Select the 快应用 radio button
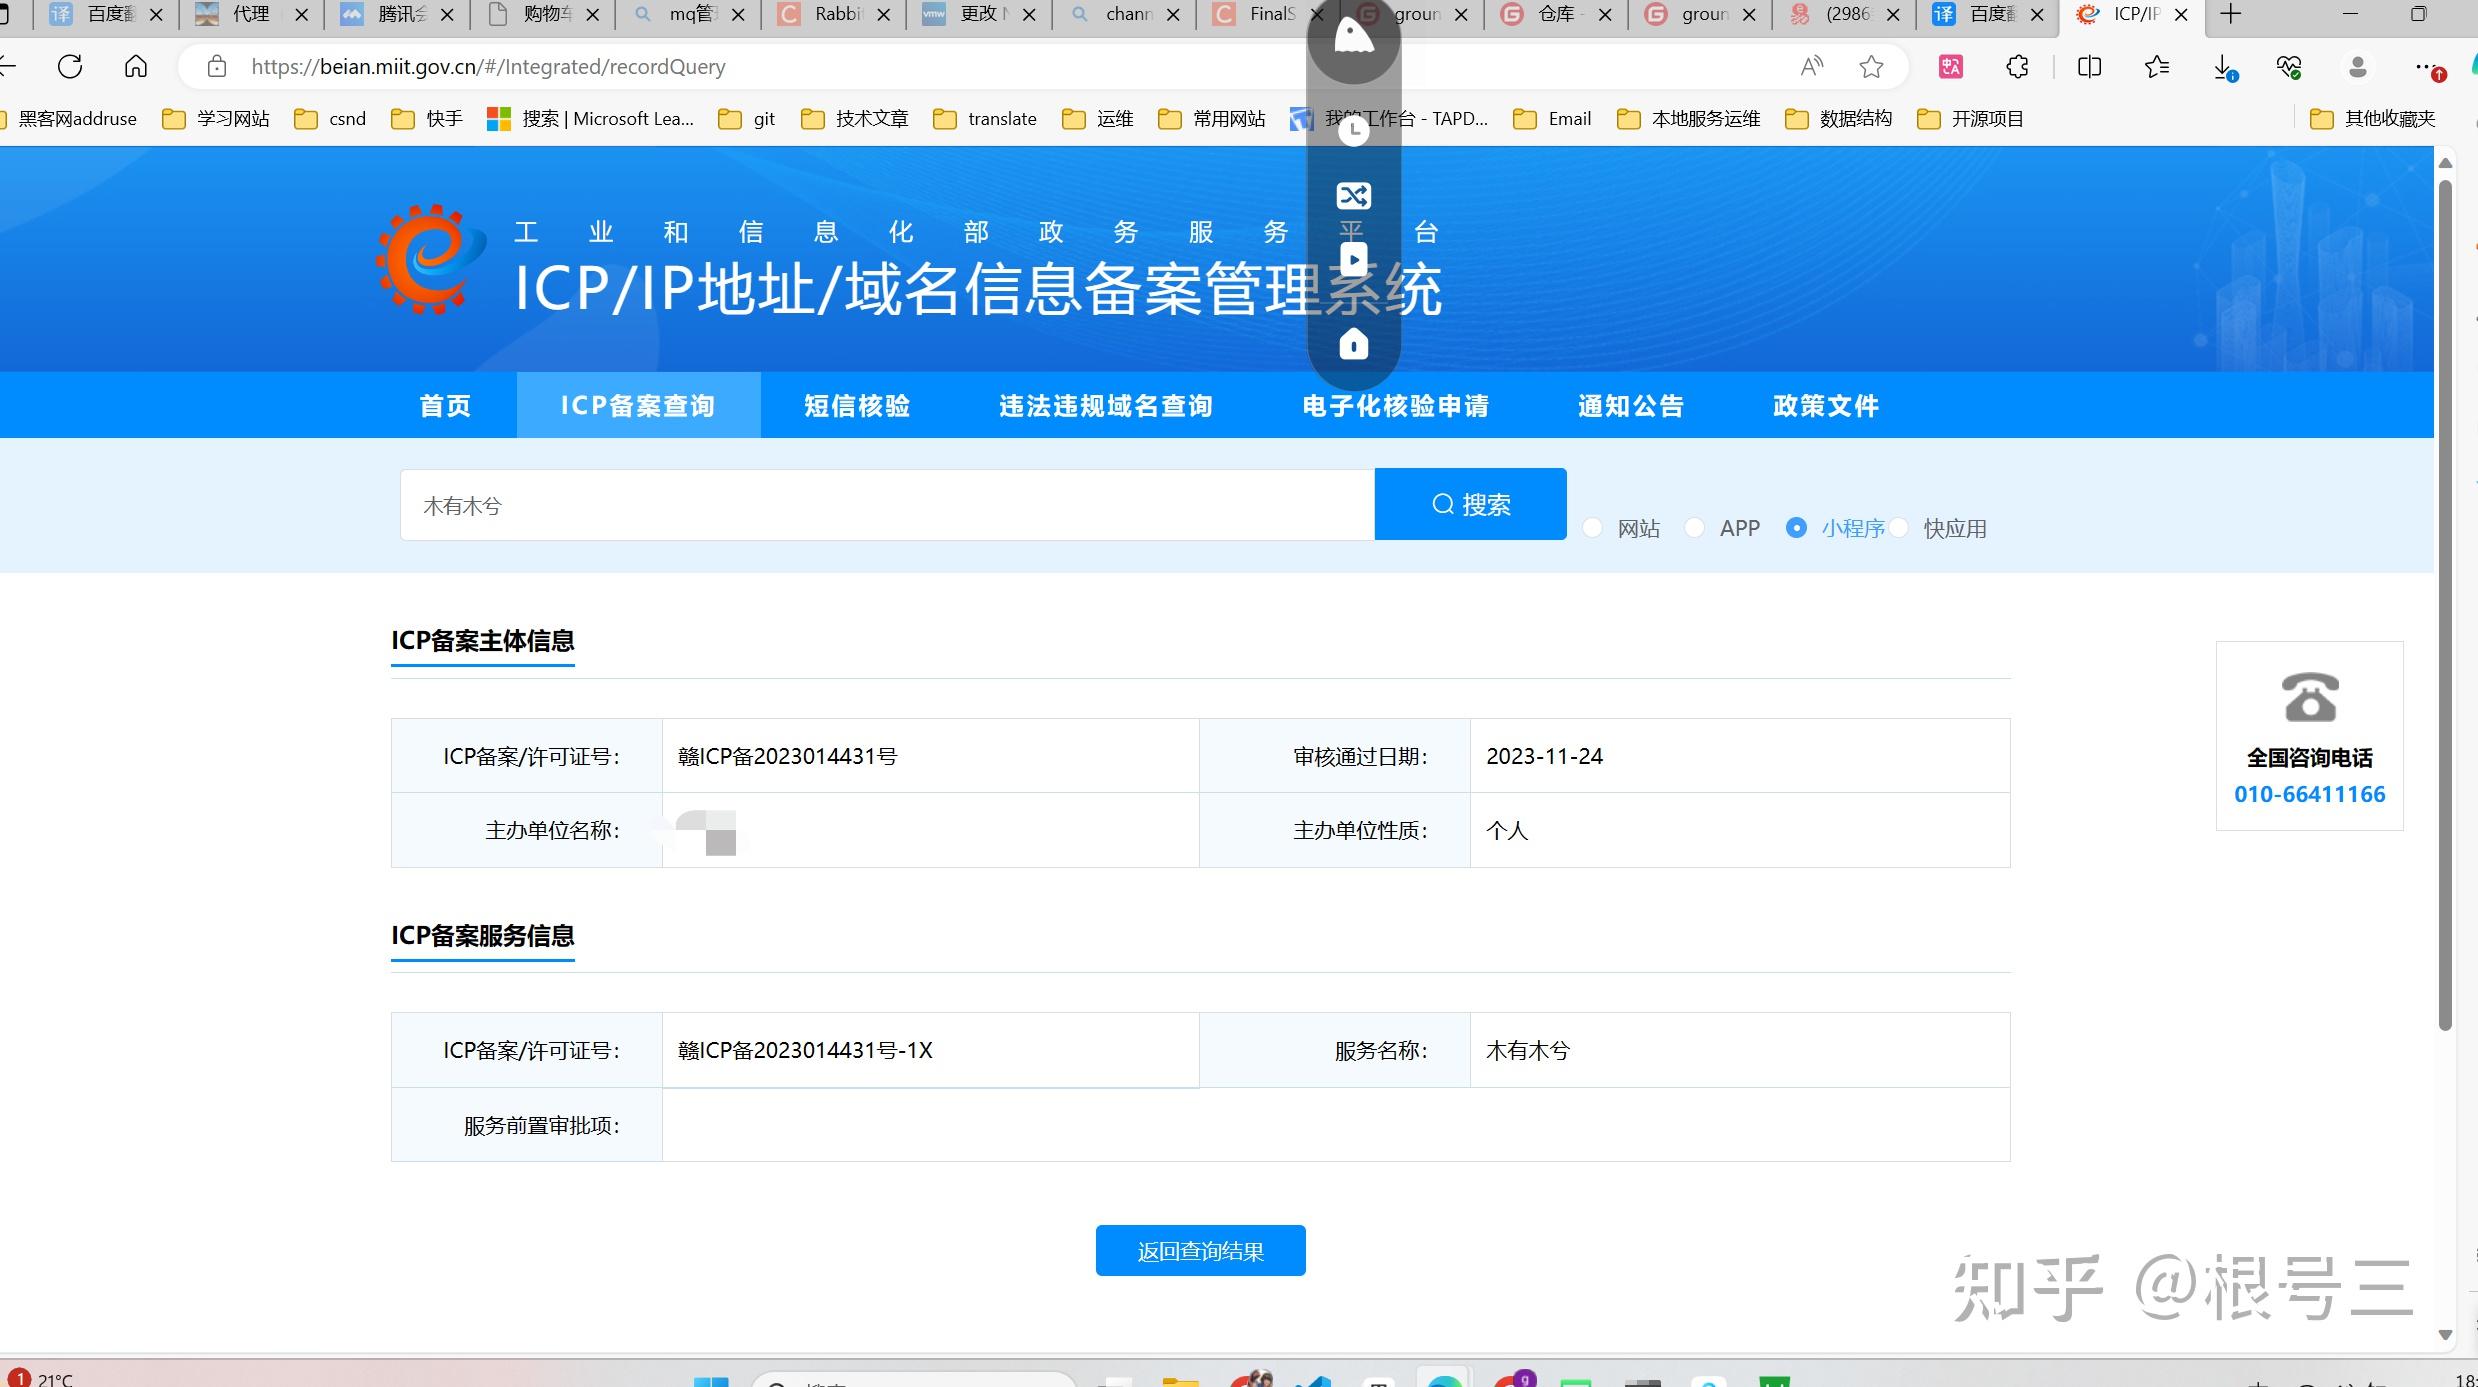 click(x=1899, y=528)
